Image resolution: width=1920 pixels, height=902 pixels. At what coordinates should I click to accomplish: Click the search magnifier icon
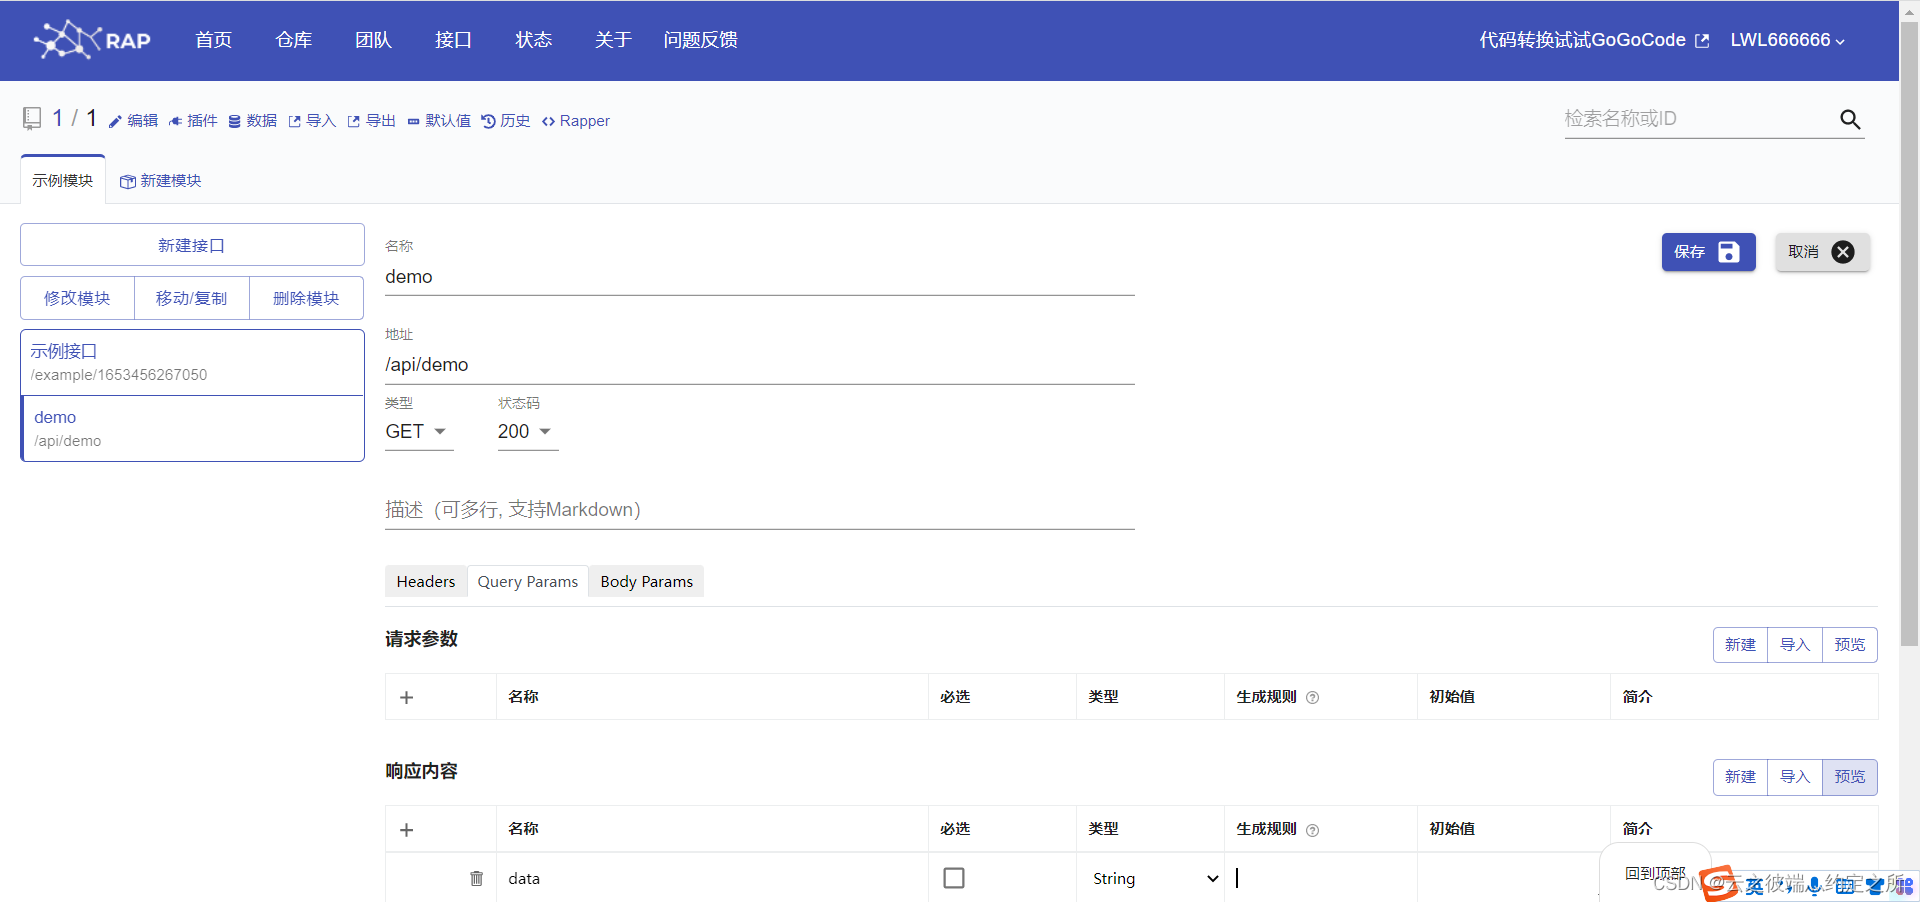click(1850, 120)
